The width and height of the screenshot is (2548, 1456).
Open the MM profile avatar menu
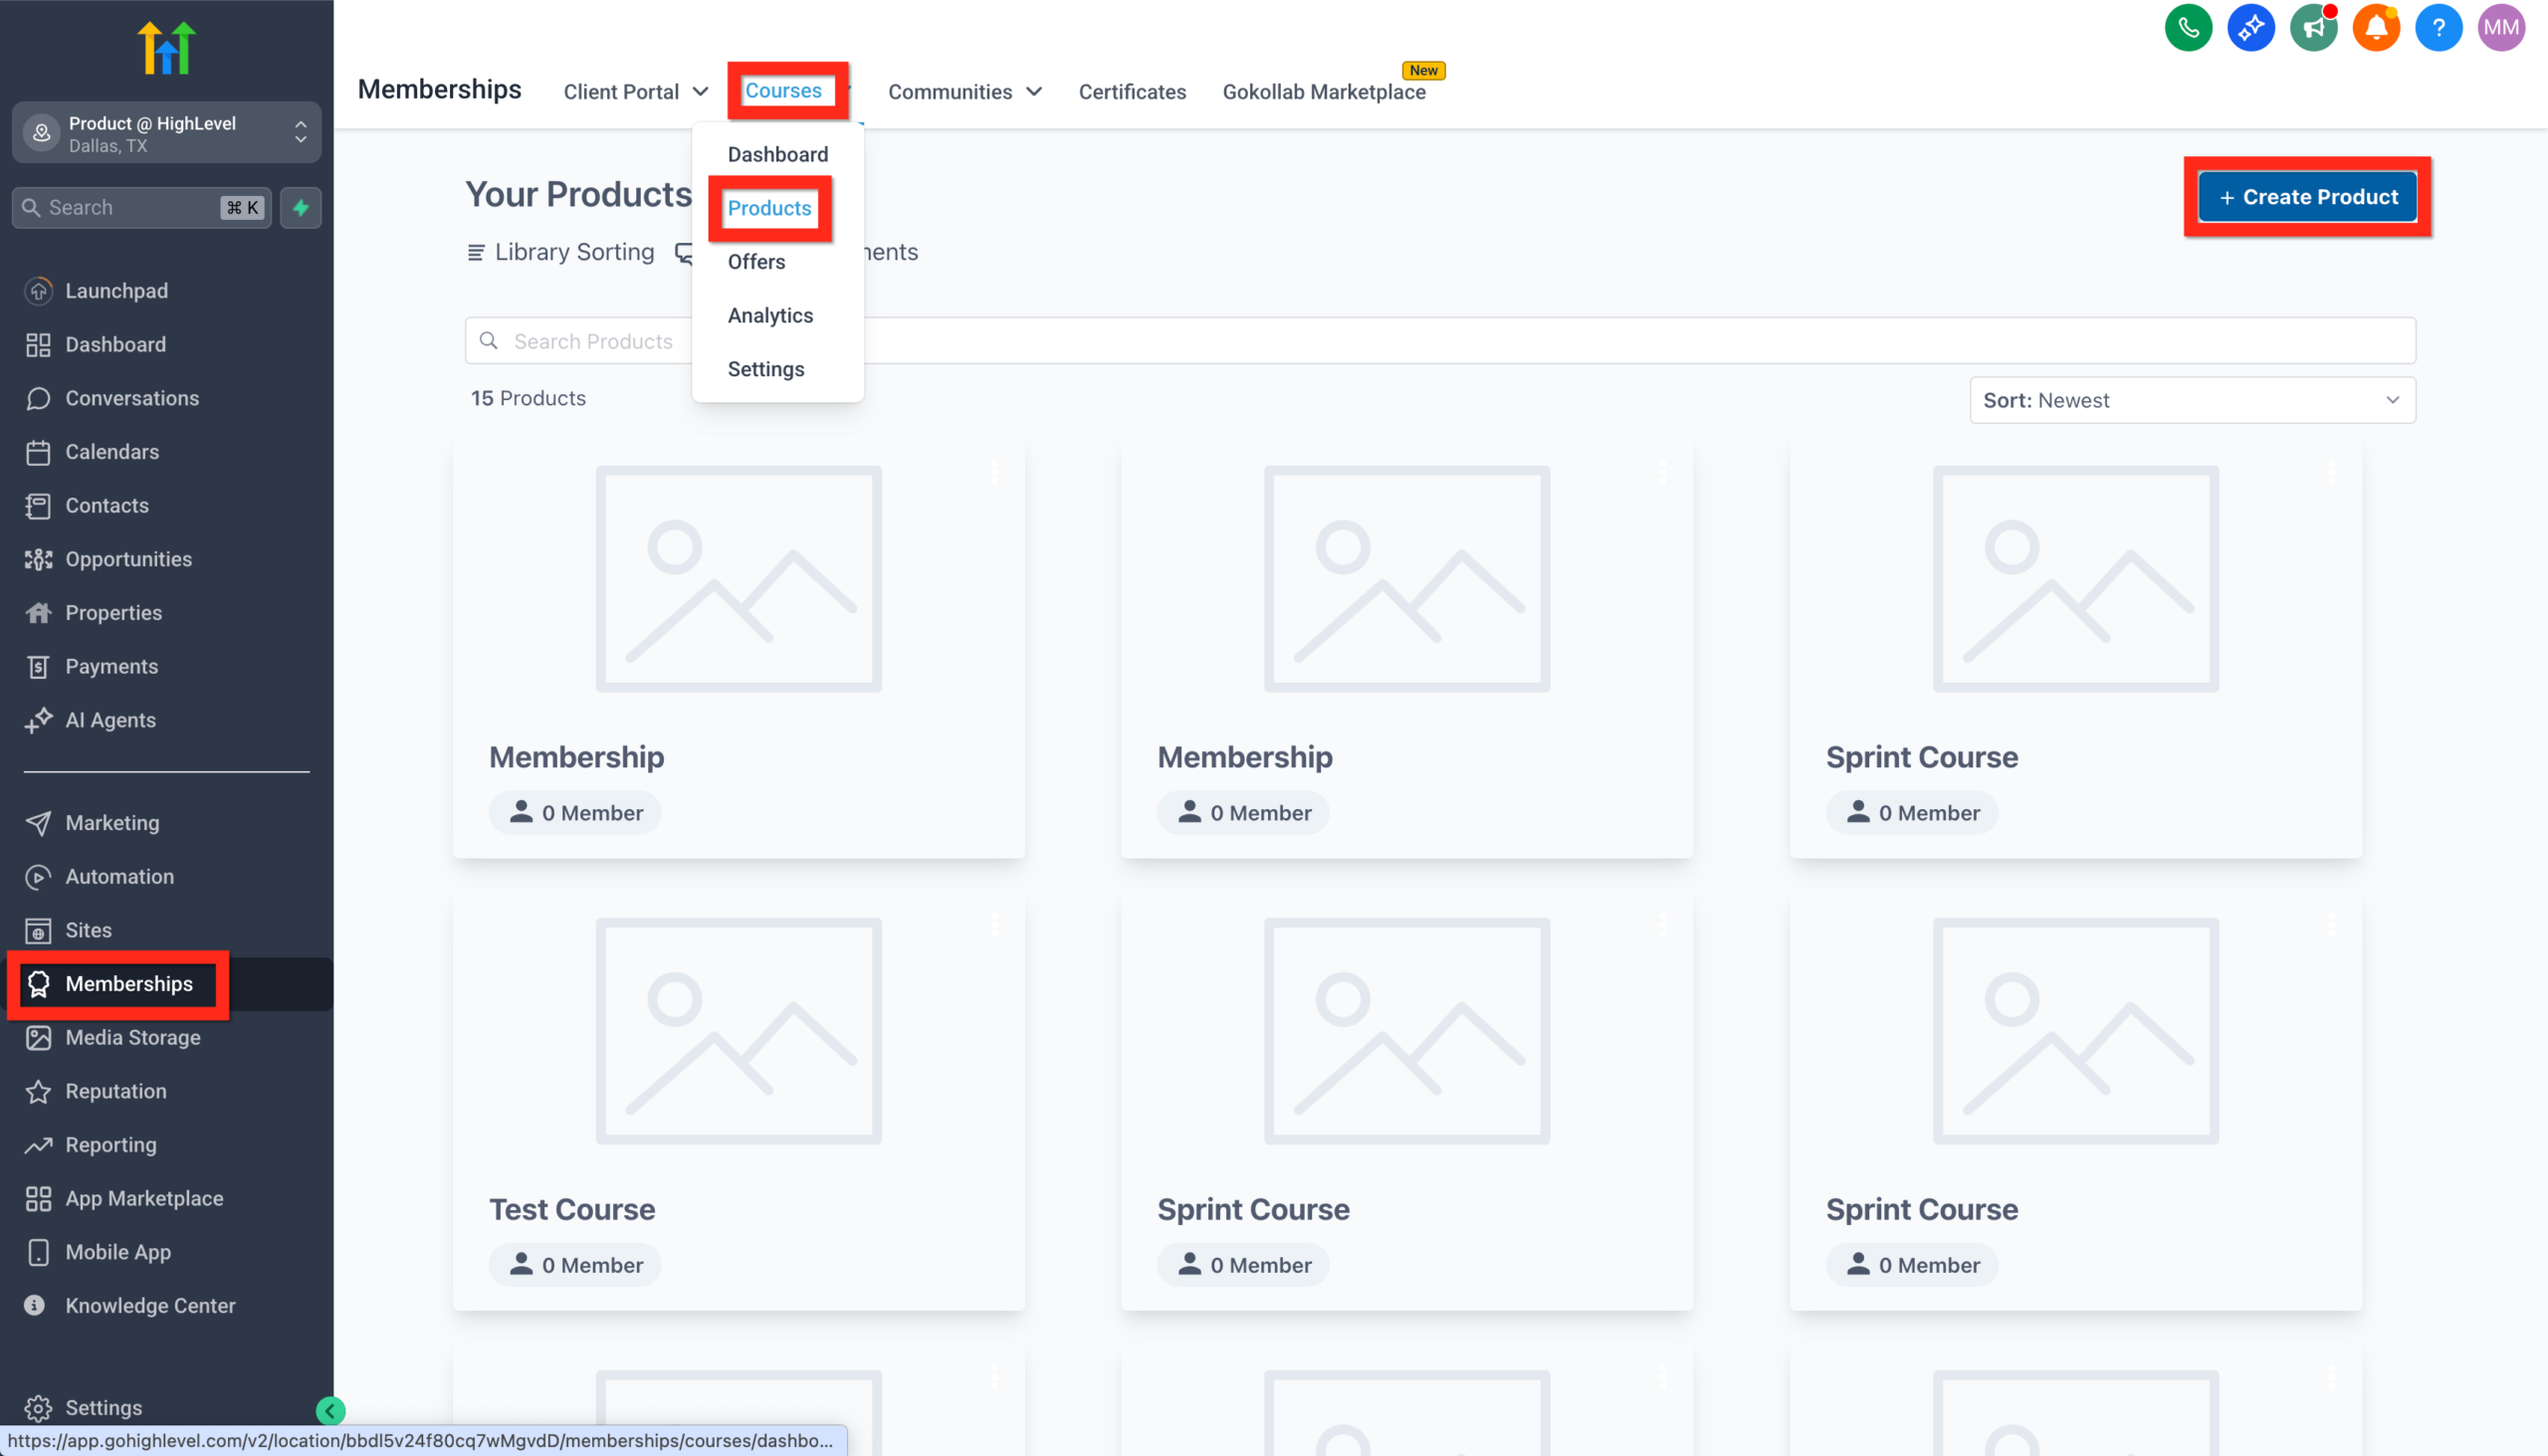[2500, 27]
